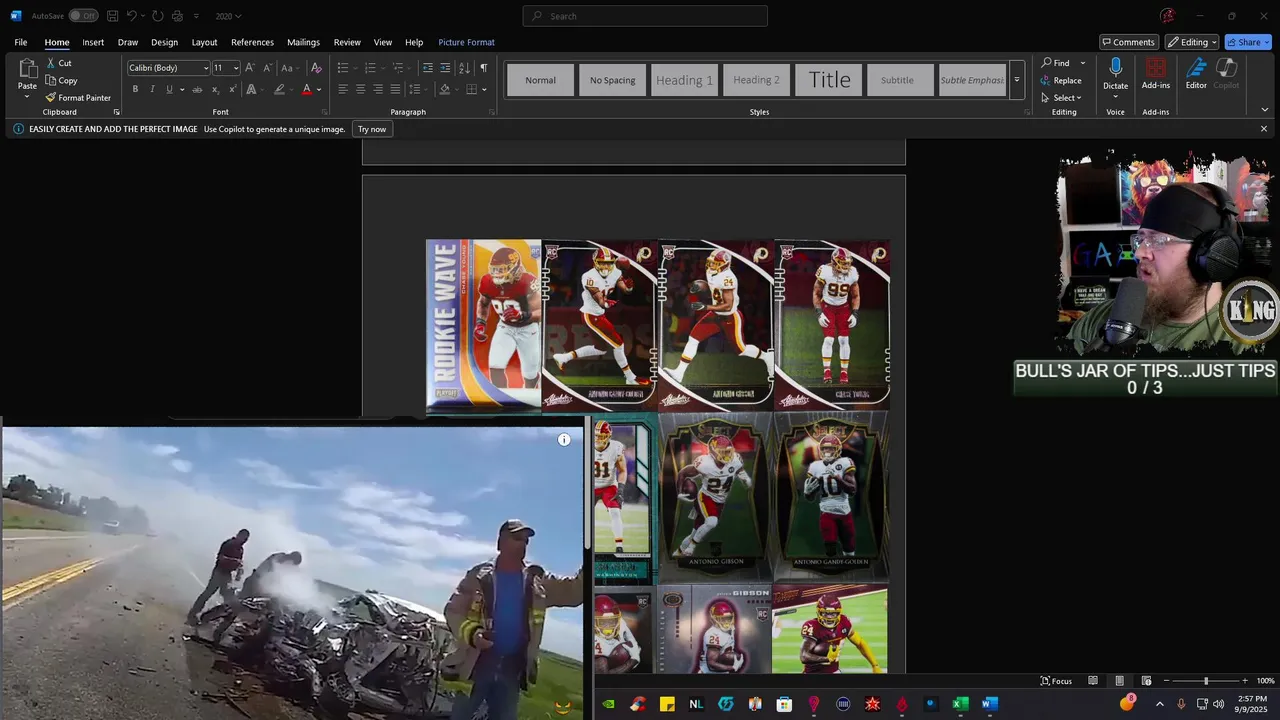Click the Save icon in title bar

coord(113,16)
